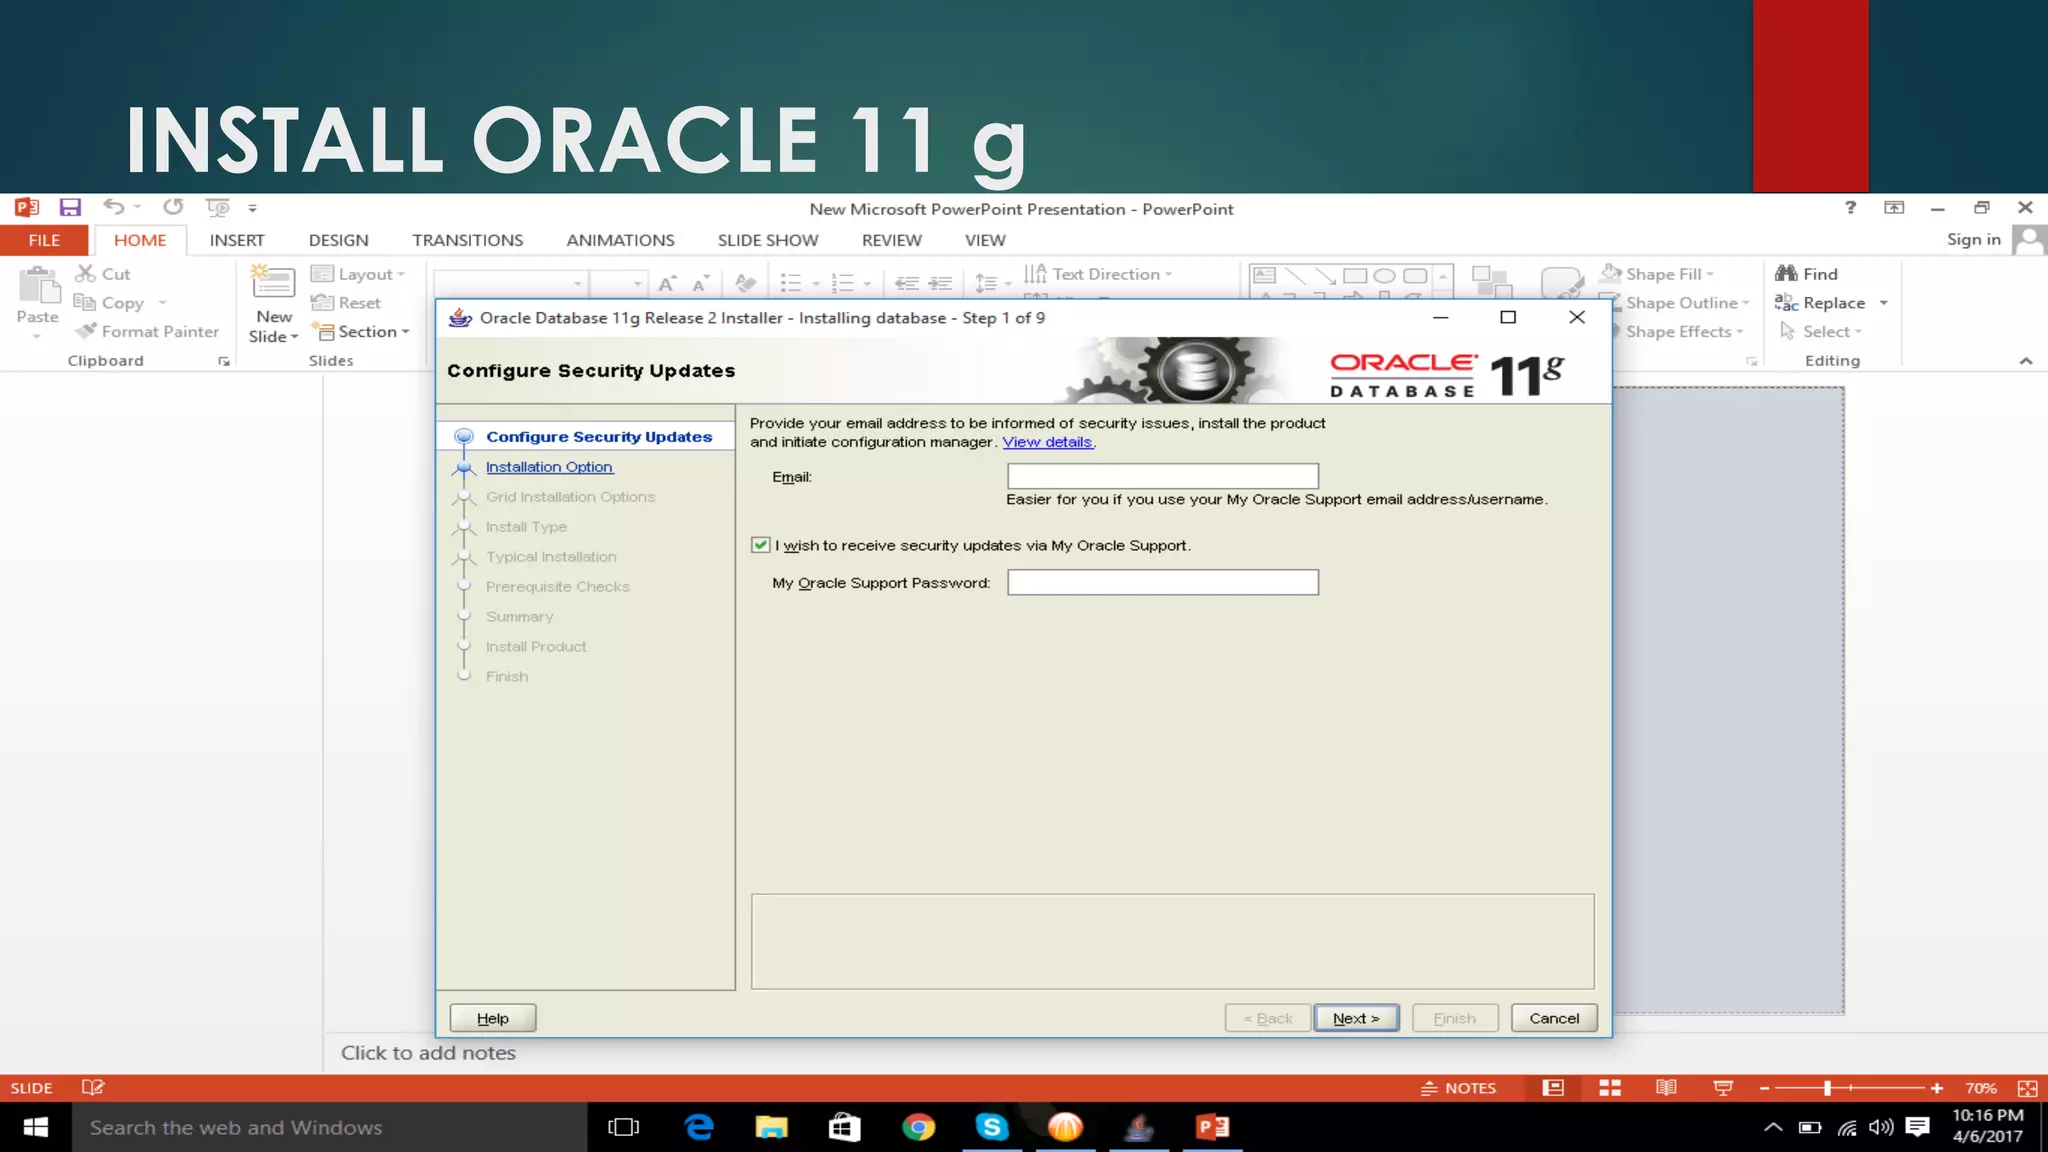
Task: Open the Section dropdown
Action: coord(361,331)
